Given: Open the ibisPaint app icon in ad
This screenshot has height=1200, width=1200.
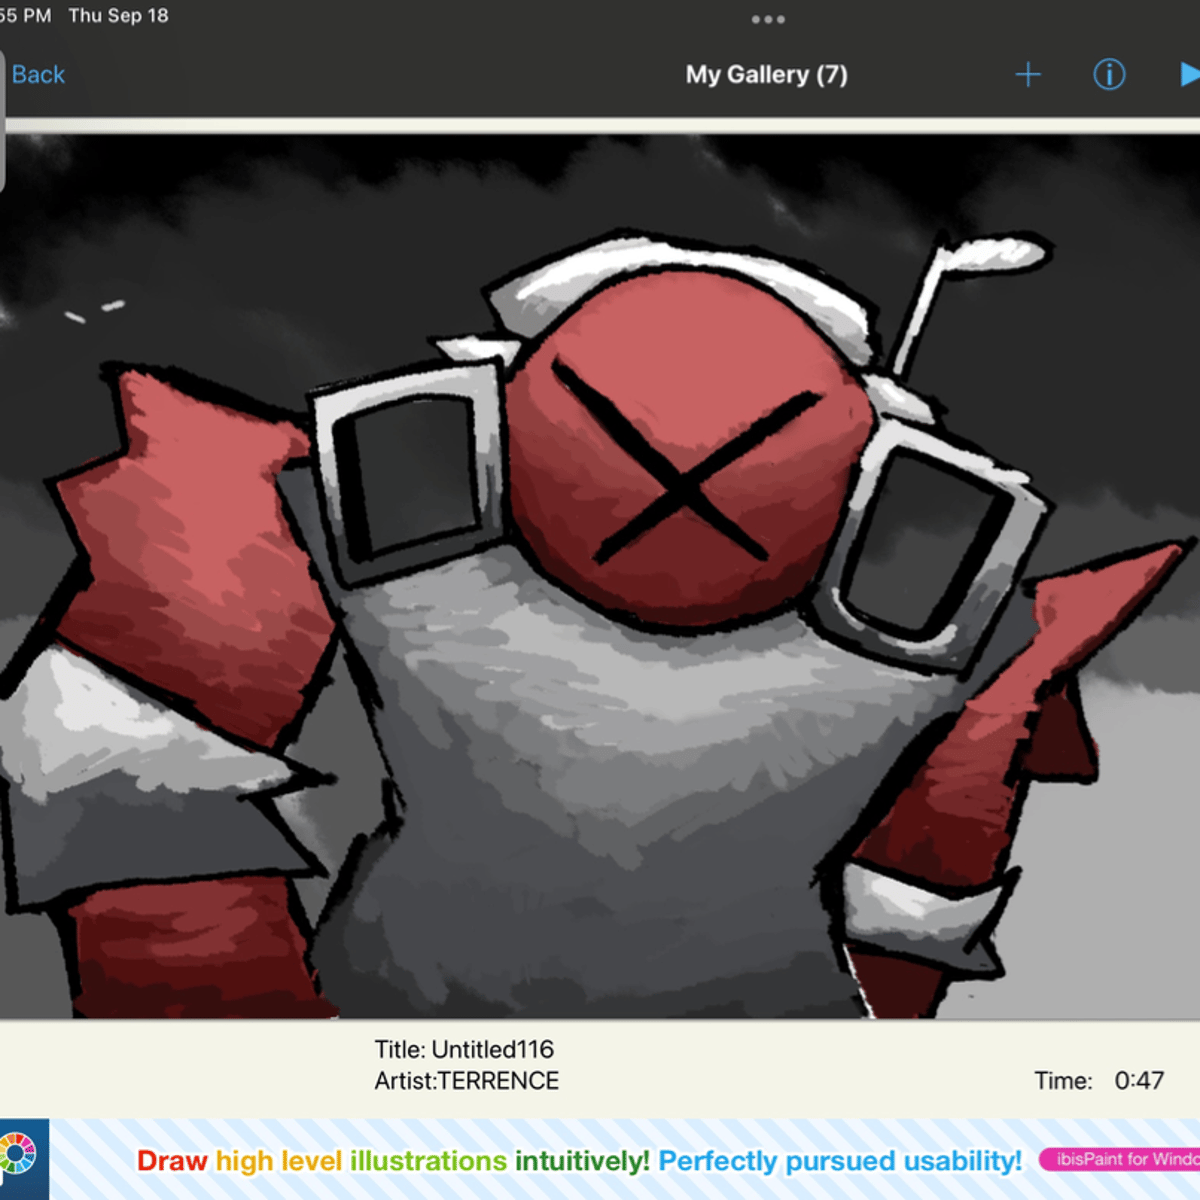Looking at the screenshot, I should pyautogui.click(x=24, y=1159).
